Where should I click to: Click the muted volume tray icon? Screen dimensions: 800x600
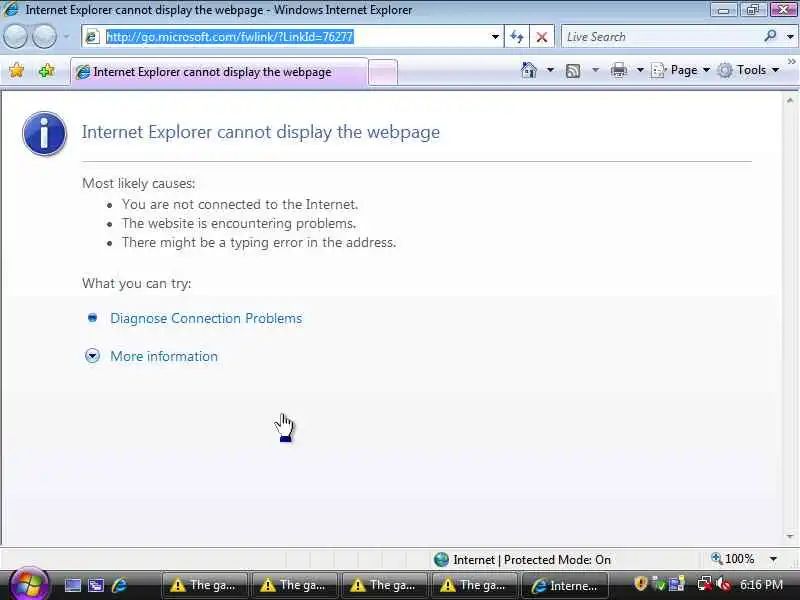tap(723, 584)
